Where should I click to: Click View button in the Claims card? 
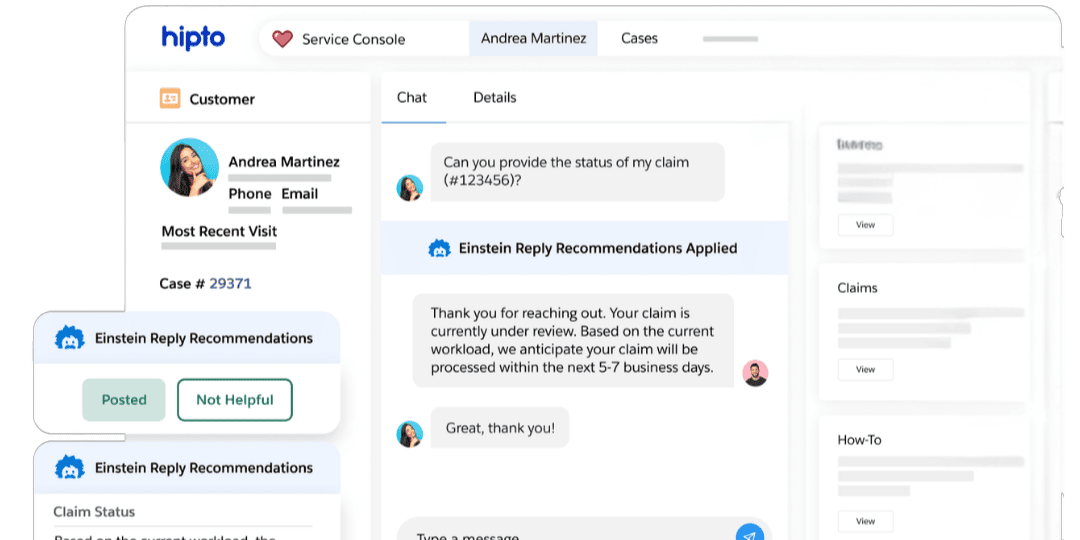[x=865, y=369]
